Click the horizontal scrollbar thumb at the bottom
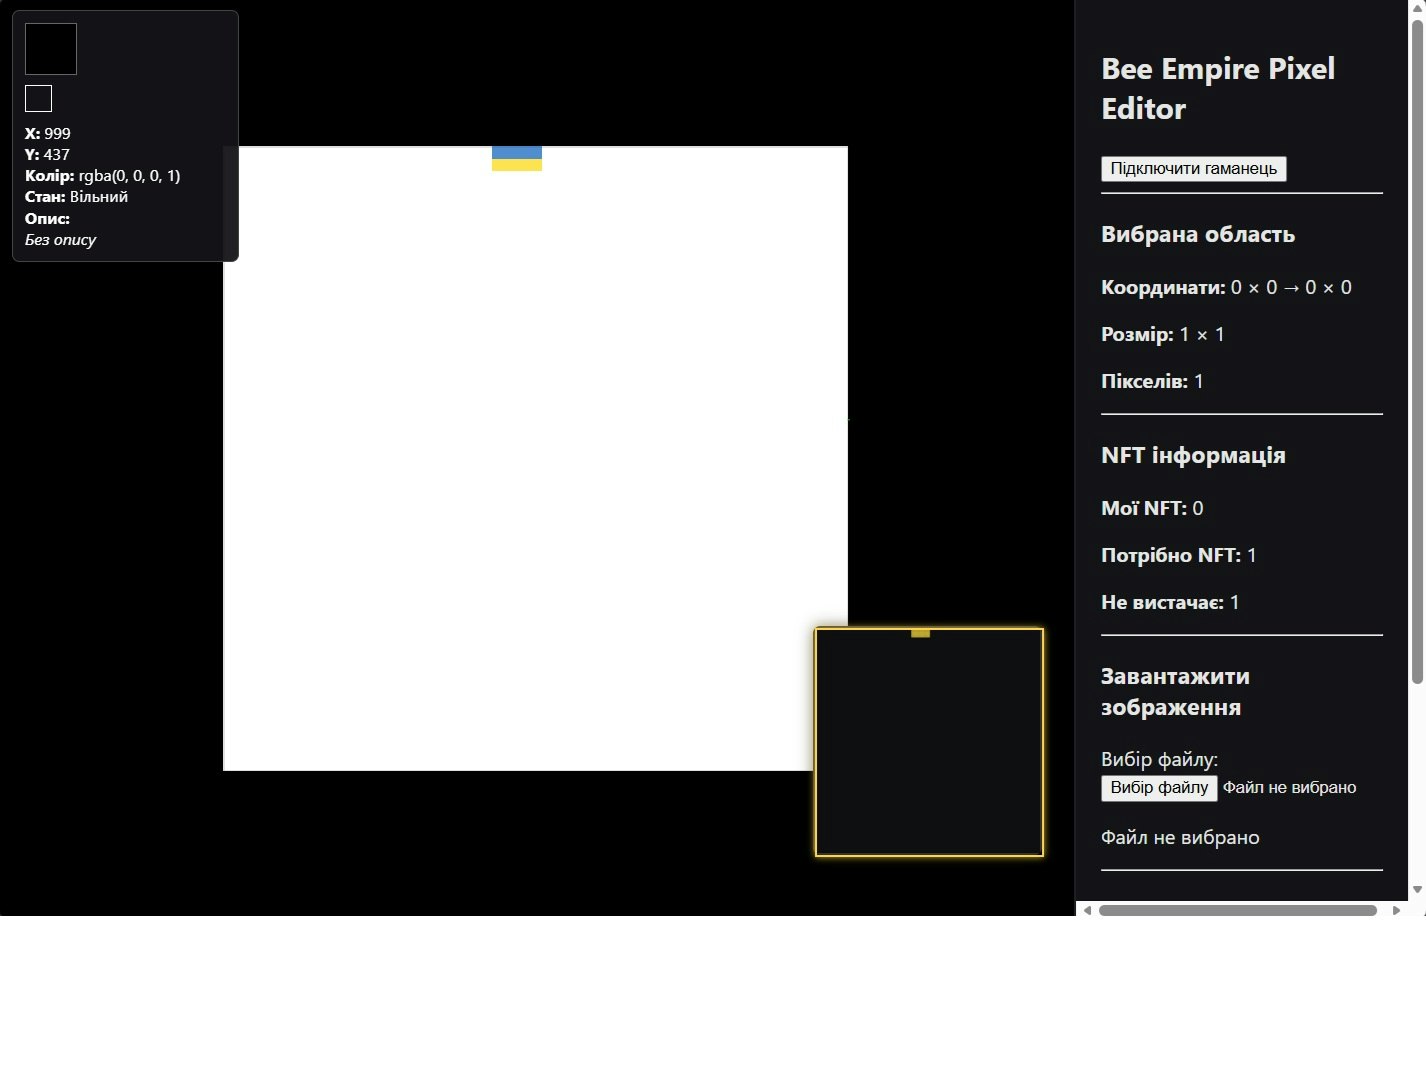This screenshot has height=1075, width=1426. (x=1240, y=909)
